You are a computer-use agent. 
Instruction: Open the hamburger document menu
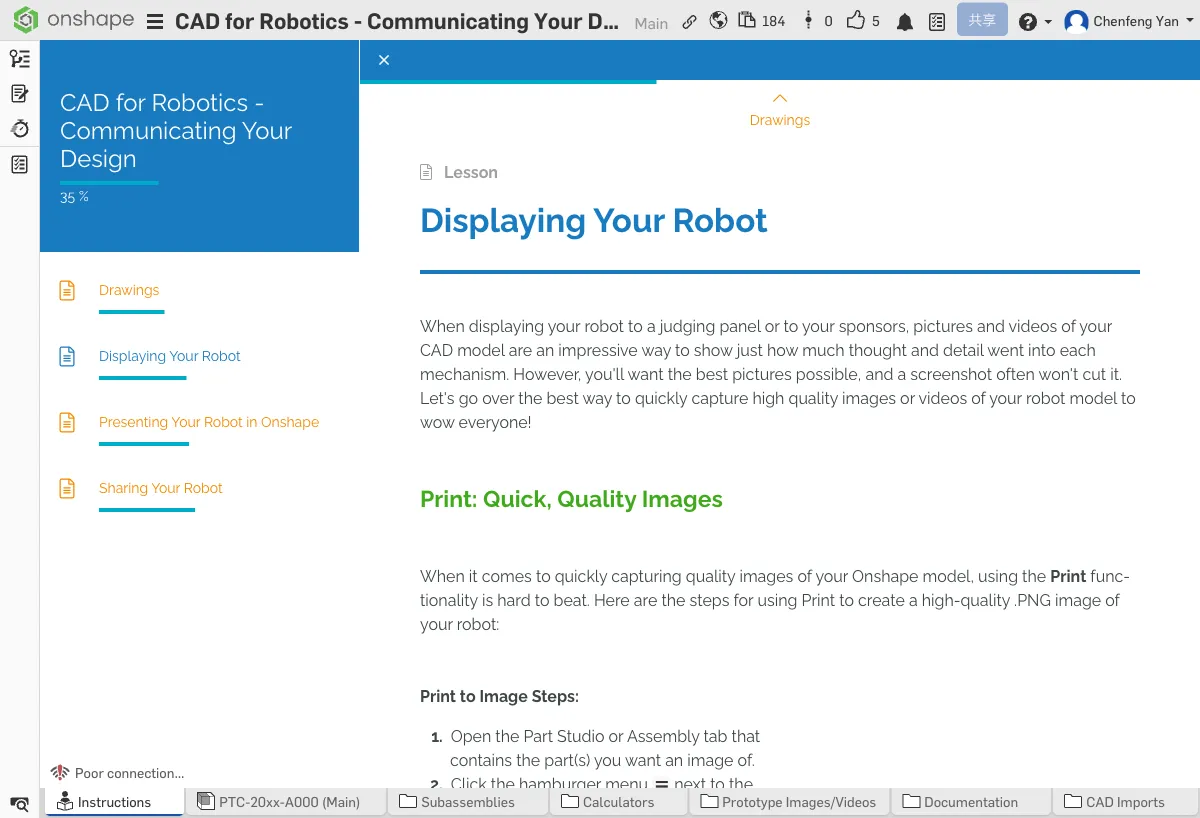click(x=155, y=22)
